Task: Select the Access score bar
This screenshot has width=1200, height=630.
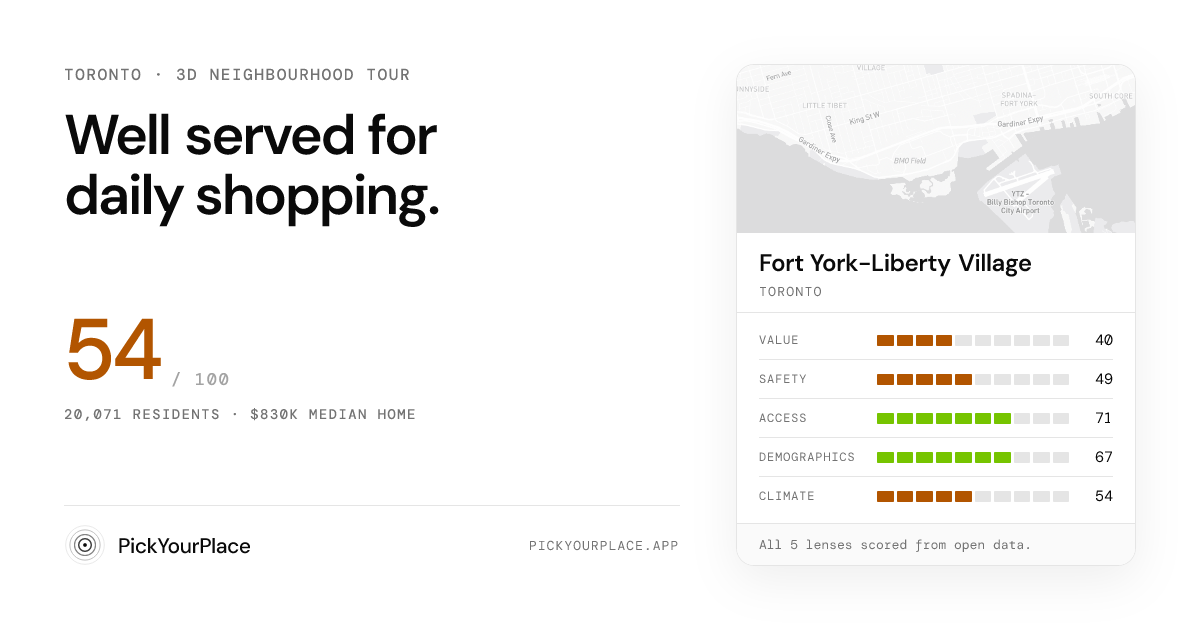Action: (x=973, y=418)
